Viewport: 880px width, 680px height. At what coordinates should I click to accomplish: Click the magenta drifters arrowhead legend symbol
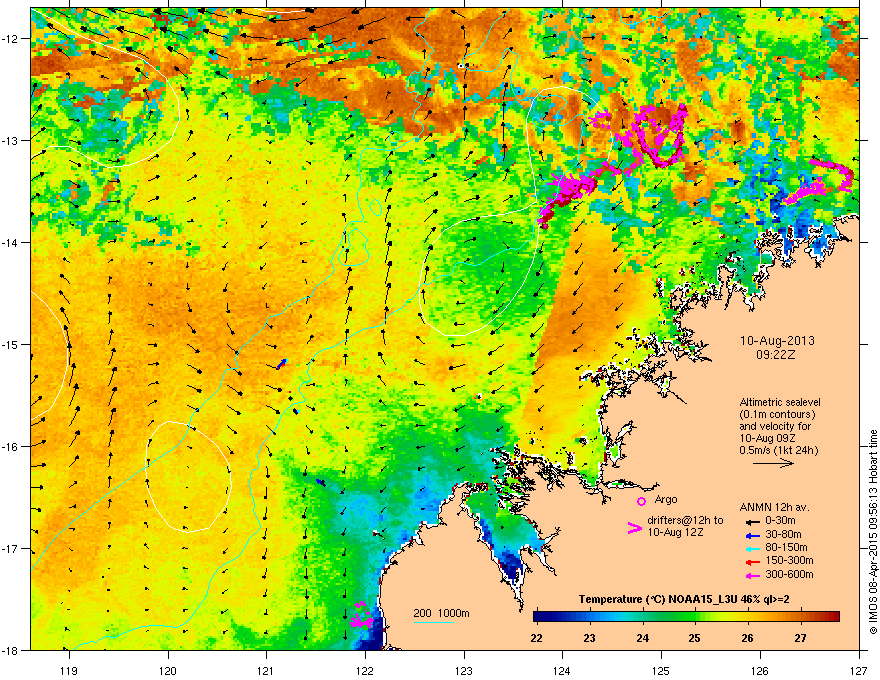[635, 528]
